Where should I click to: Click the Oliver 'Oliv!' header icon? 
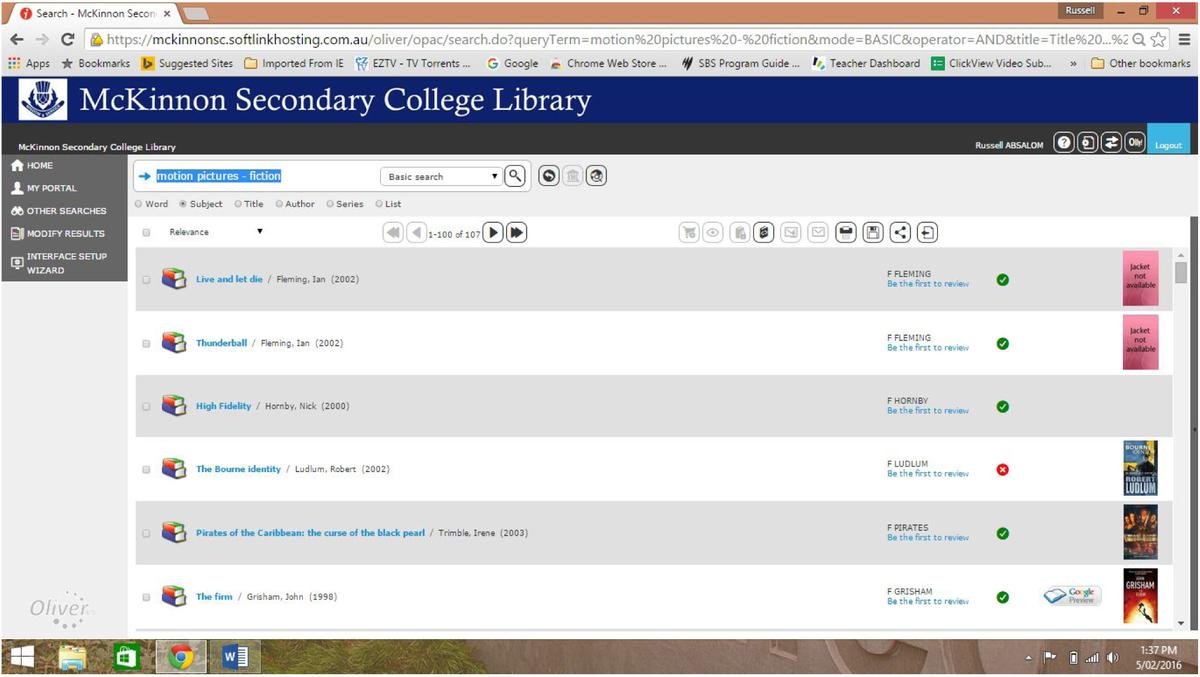(x=1135, y=144)
